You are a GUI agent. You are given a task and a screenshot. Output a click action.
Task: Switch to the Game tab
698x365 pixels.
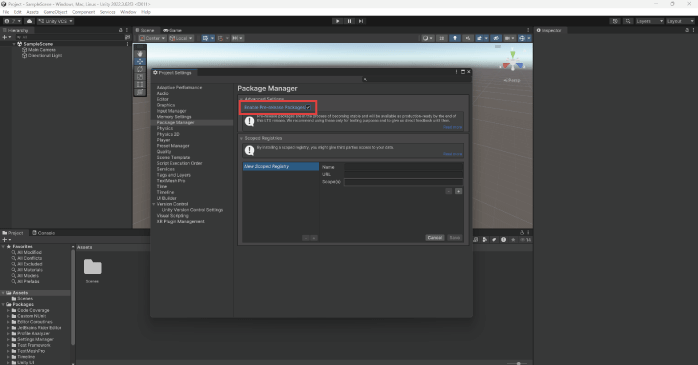(x=172, y=30)
